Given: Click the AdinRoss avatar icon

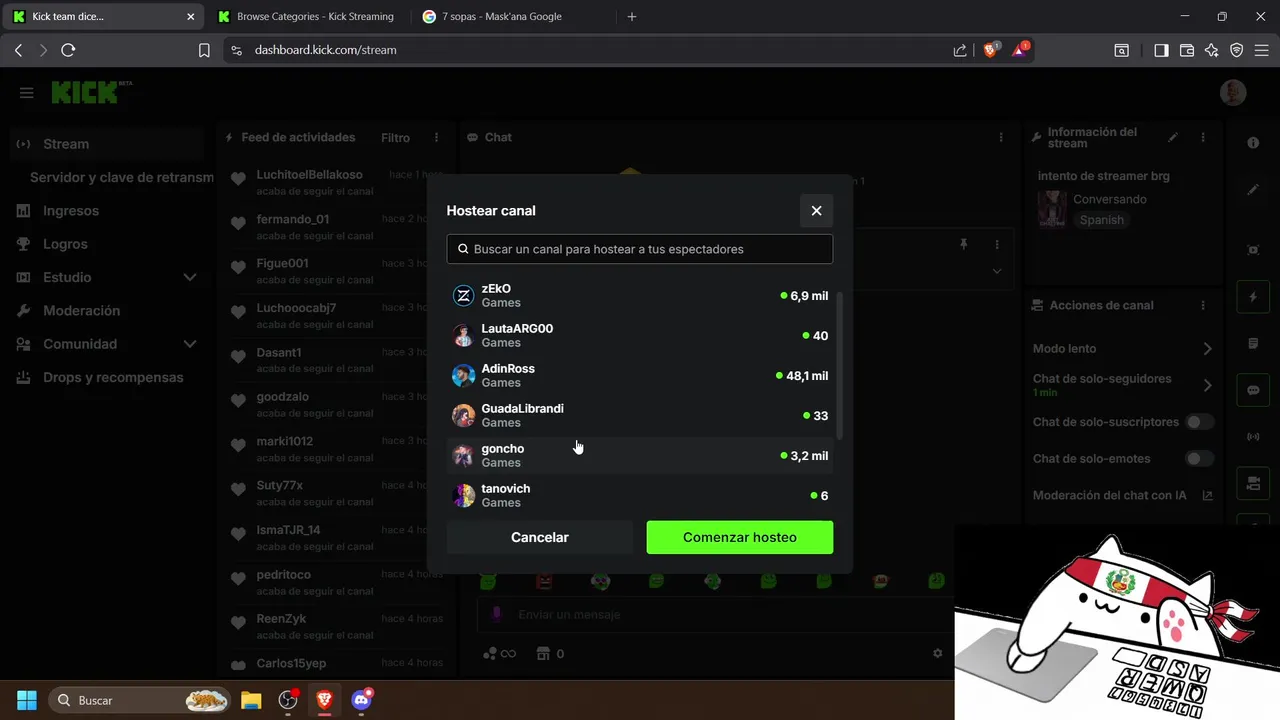Looking at the screenshot, I should coord(463,376).
